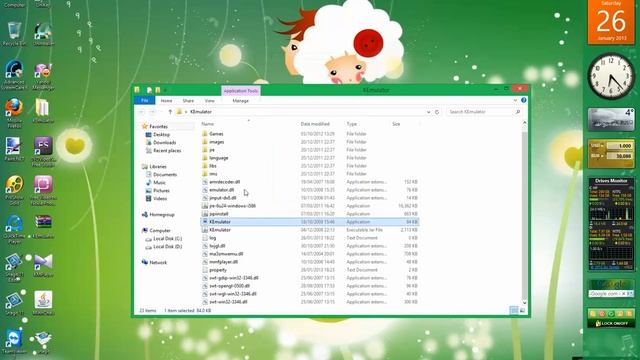Image resolution: width=640 pixels, height=360 pixels.
Task: Click the Drives Monitor gadget
Action: pyautogui.click(x=611, y=224)
